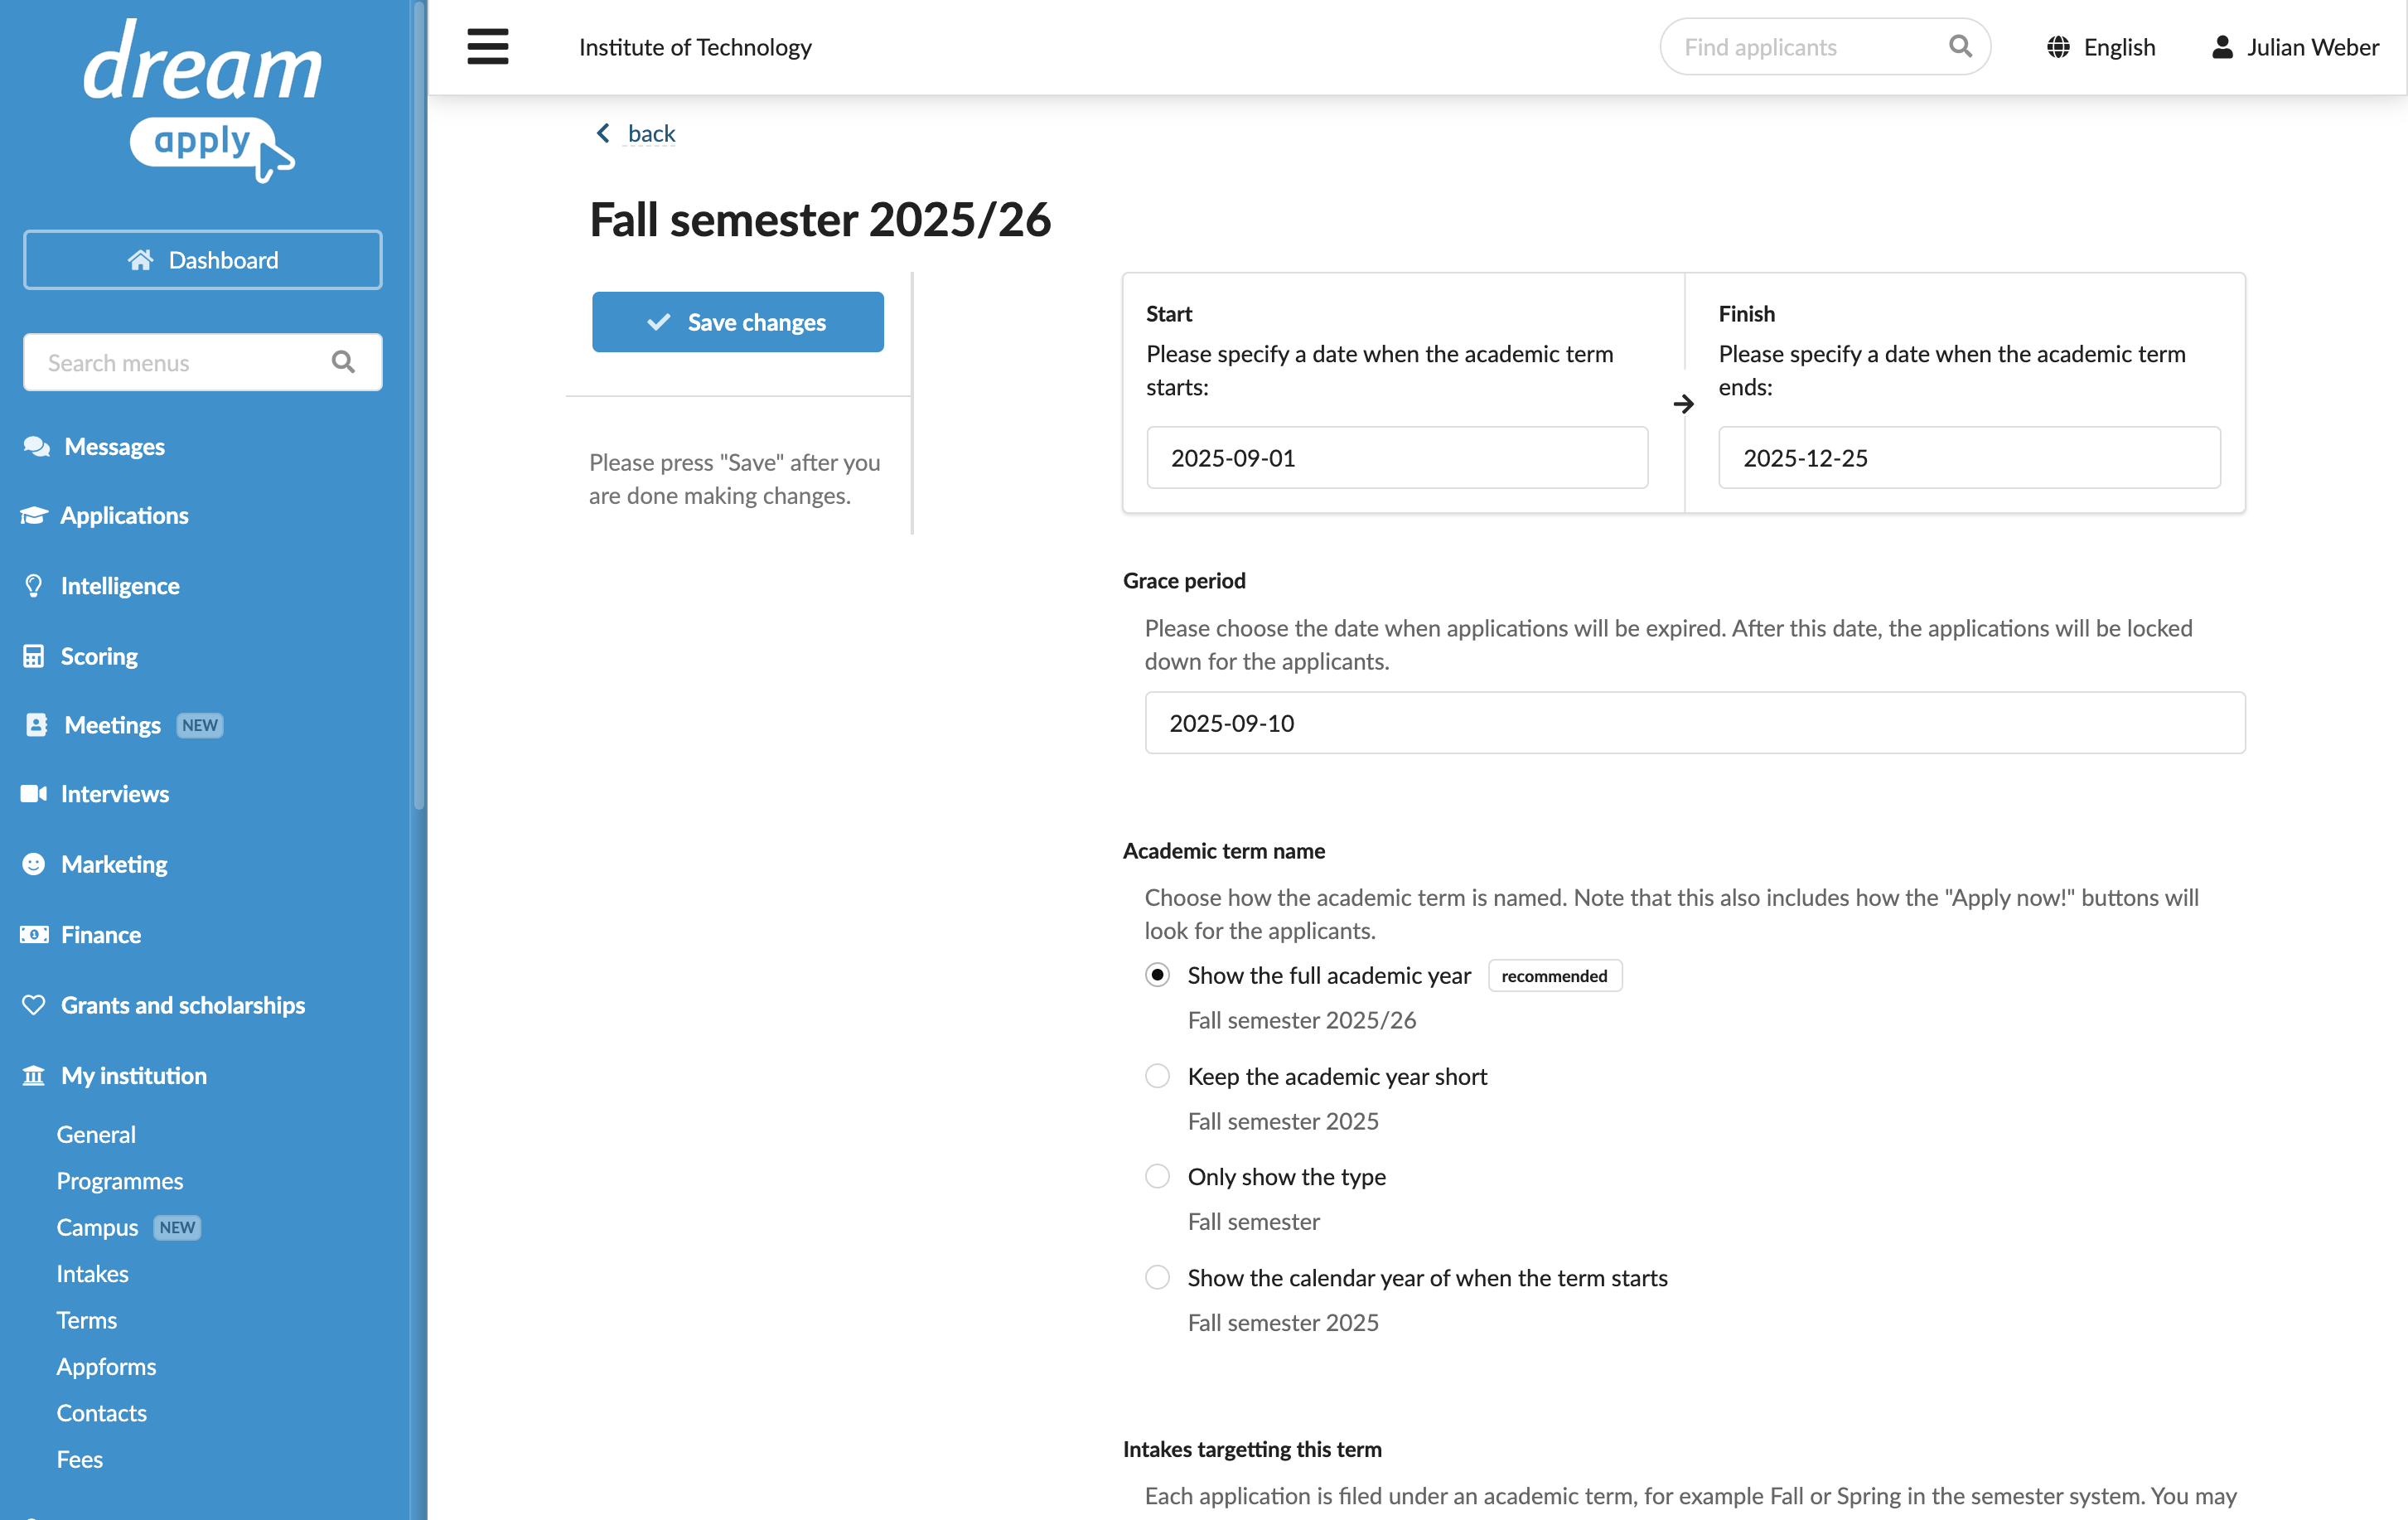Click the Finance banknote icon
The width and height of the screenshot is (2408, 1520).
click(34, 934)
